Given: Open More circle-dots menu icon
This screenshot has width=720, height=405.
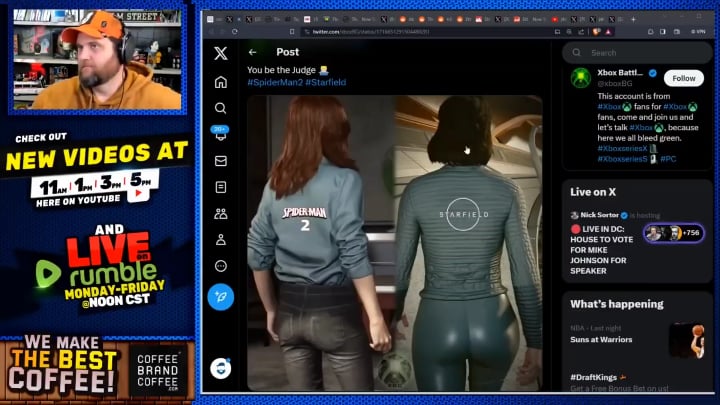Looking at the screenshot, I should coord(220,266).
